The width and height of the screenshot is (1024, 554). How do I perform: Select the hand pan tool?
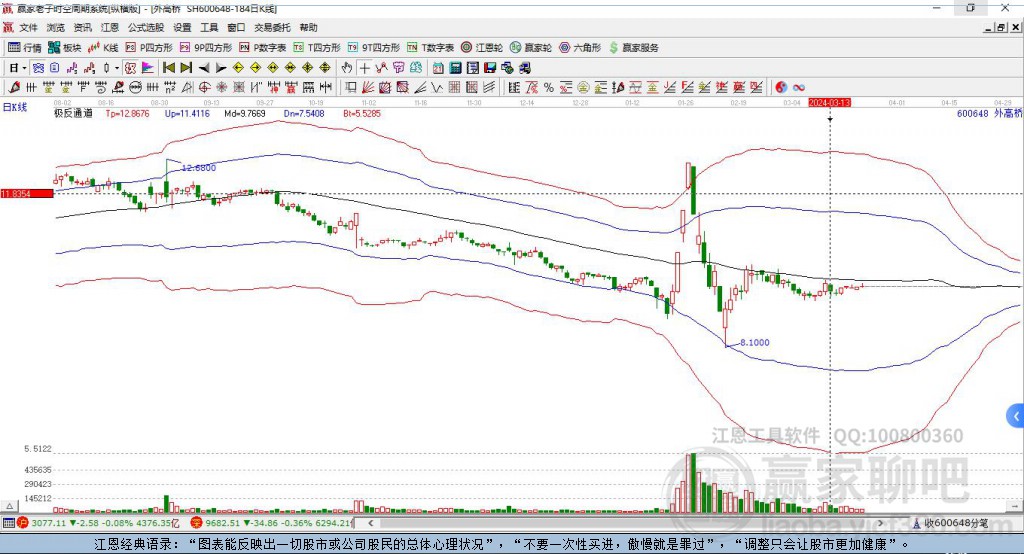pyautogui.click(x=347, y=68)
